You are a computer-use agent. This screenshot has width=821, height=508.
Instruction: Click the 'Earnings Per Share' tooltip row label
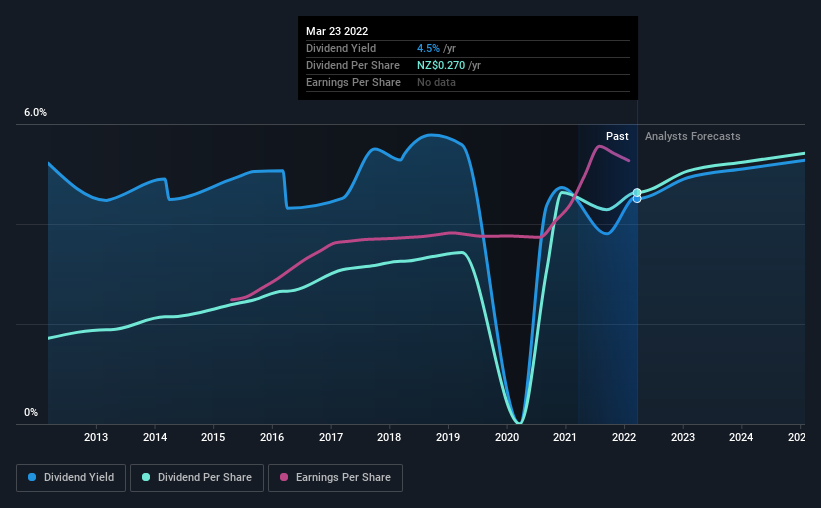(353, 82)
